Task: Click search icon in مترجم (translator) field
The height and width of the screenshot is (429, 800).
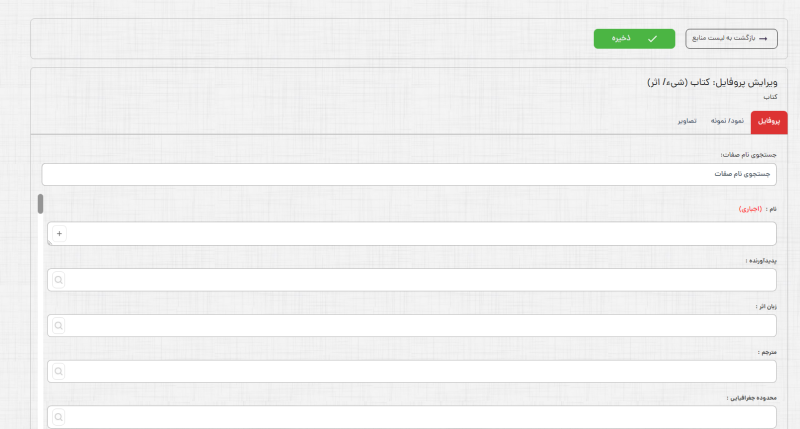Action: pyautogui.click(x=59, y=372)
